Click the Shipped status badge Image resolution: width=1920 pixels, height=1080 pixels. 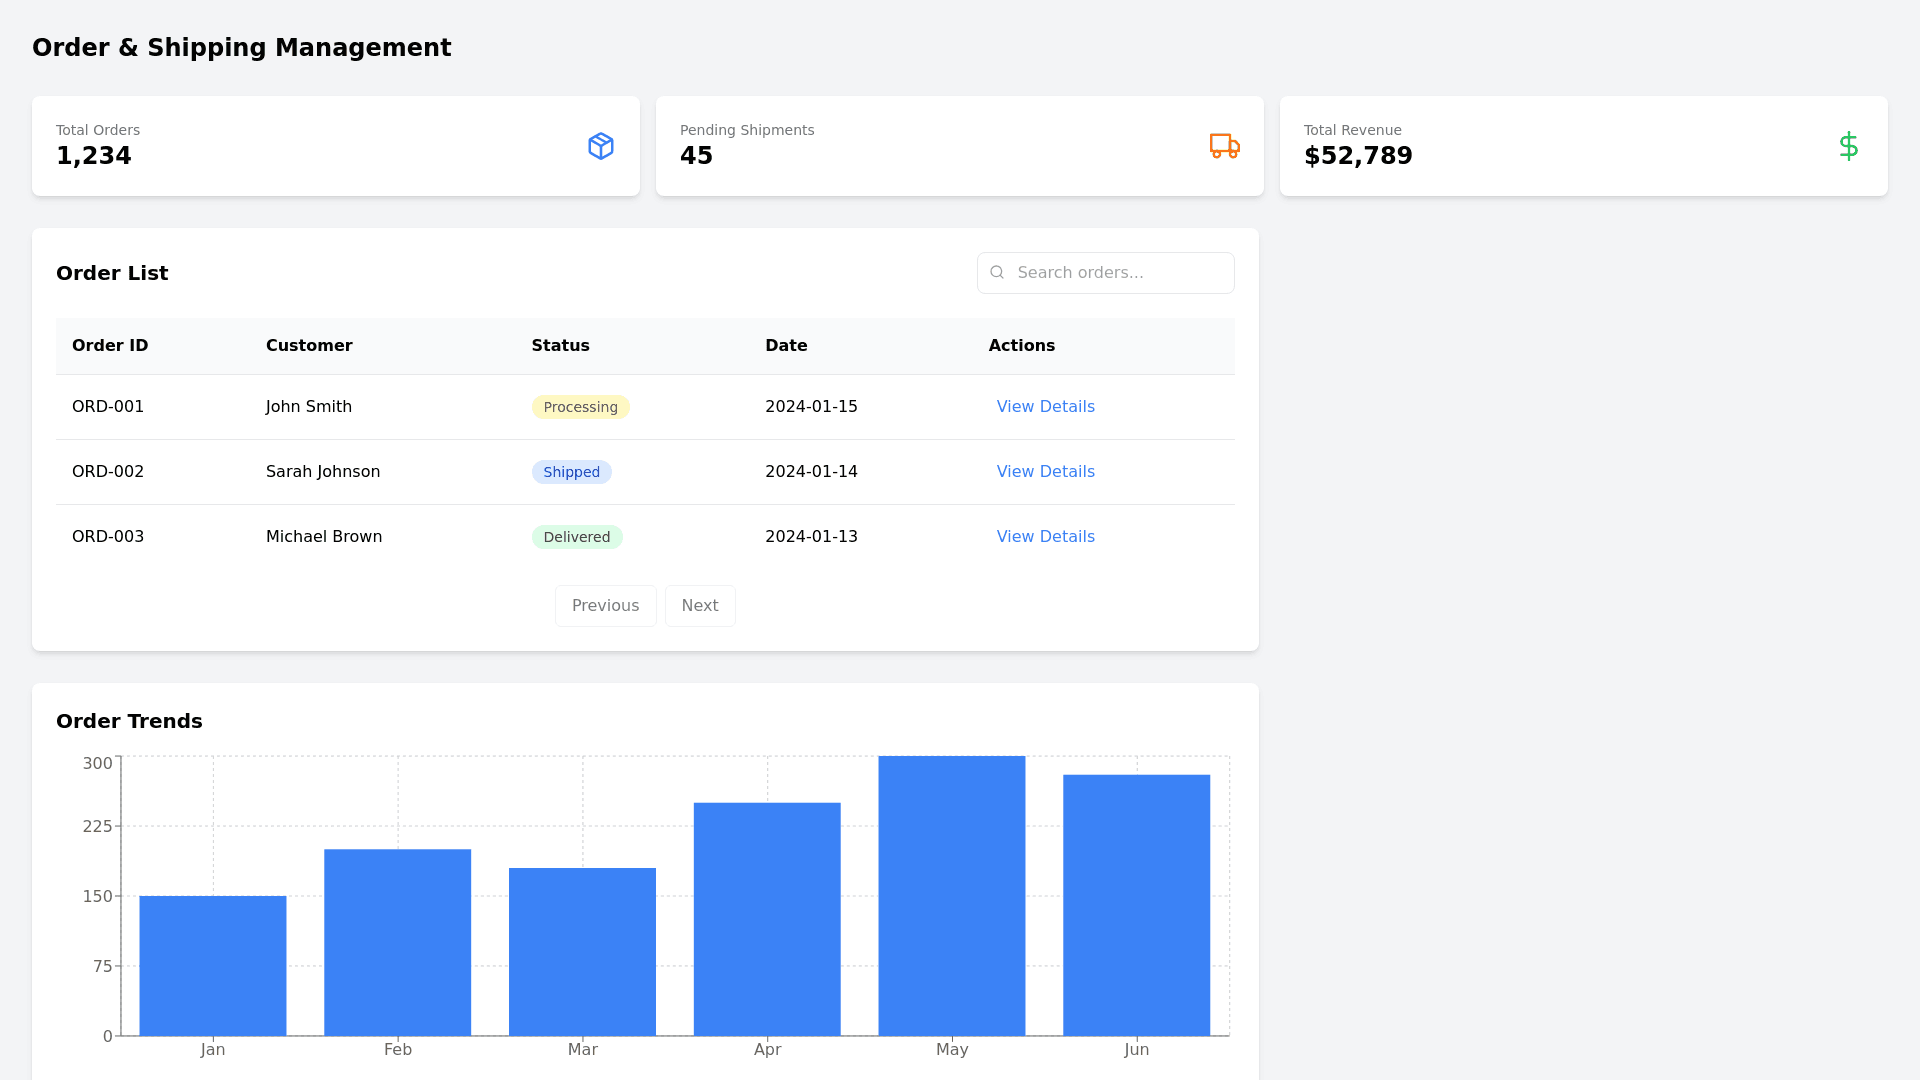[571, 472]
